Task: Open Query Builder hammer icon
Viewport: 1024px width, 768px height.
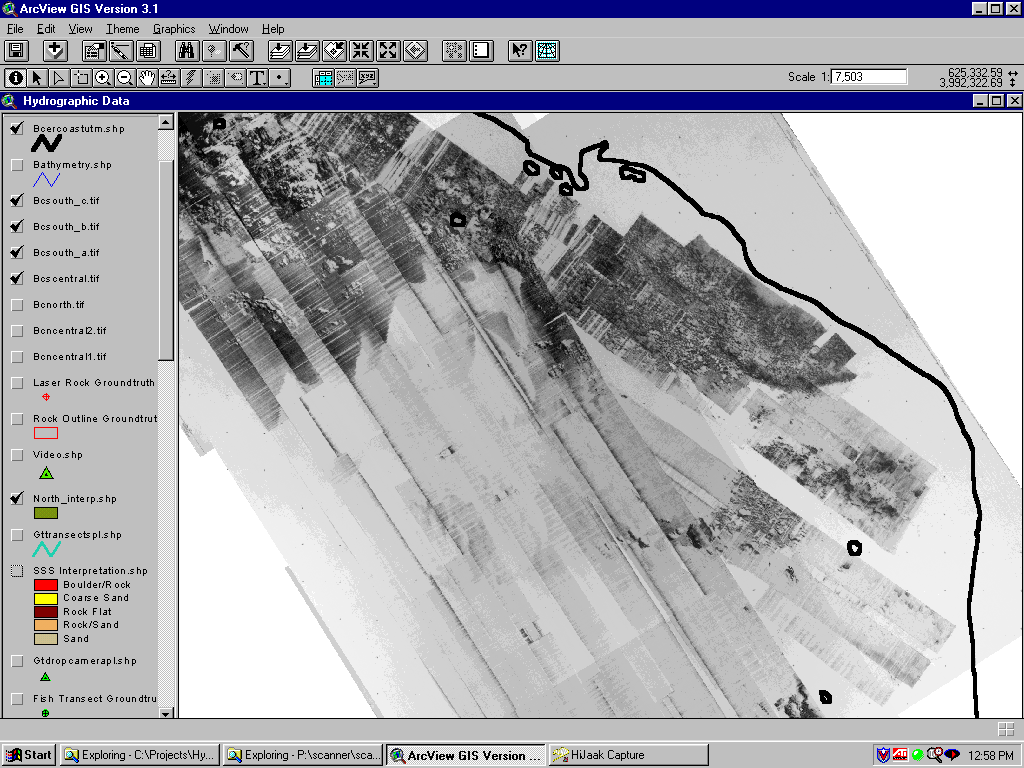Action: 241,51
